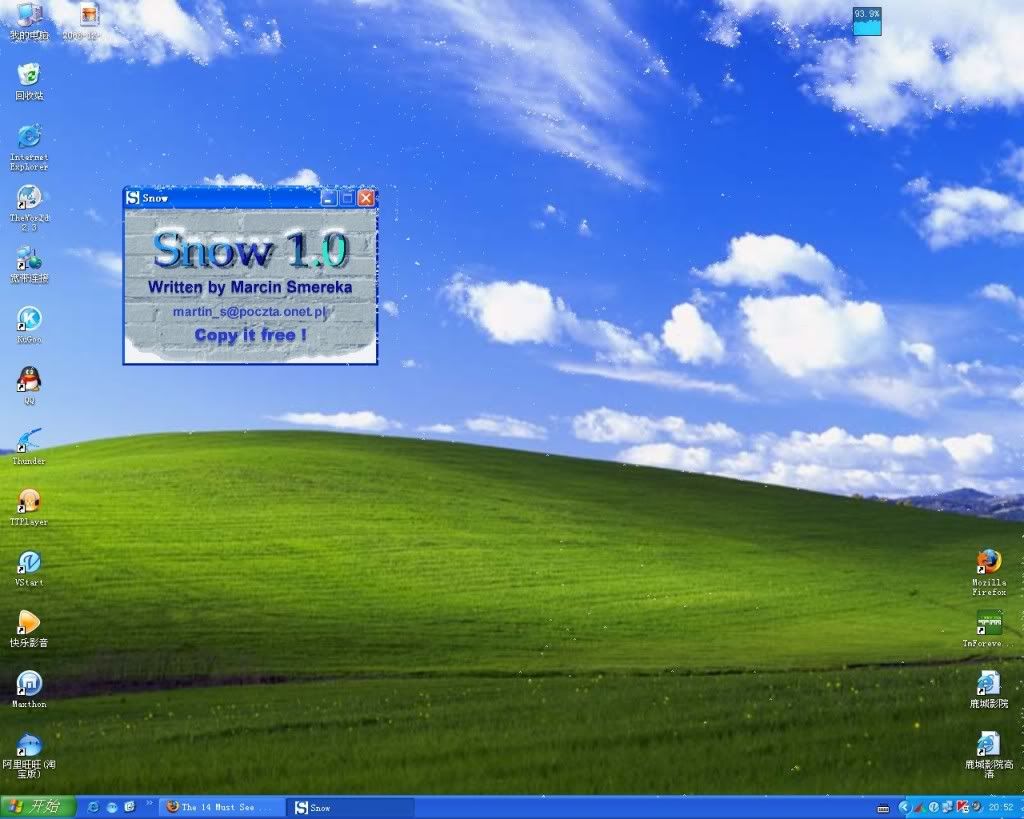Expand hidden tray icons arrow
1024x819 pixels.
(904, 807)
